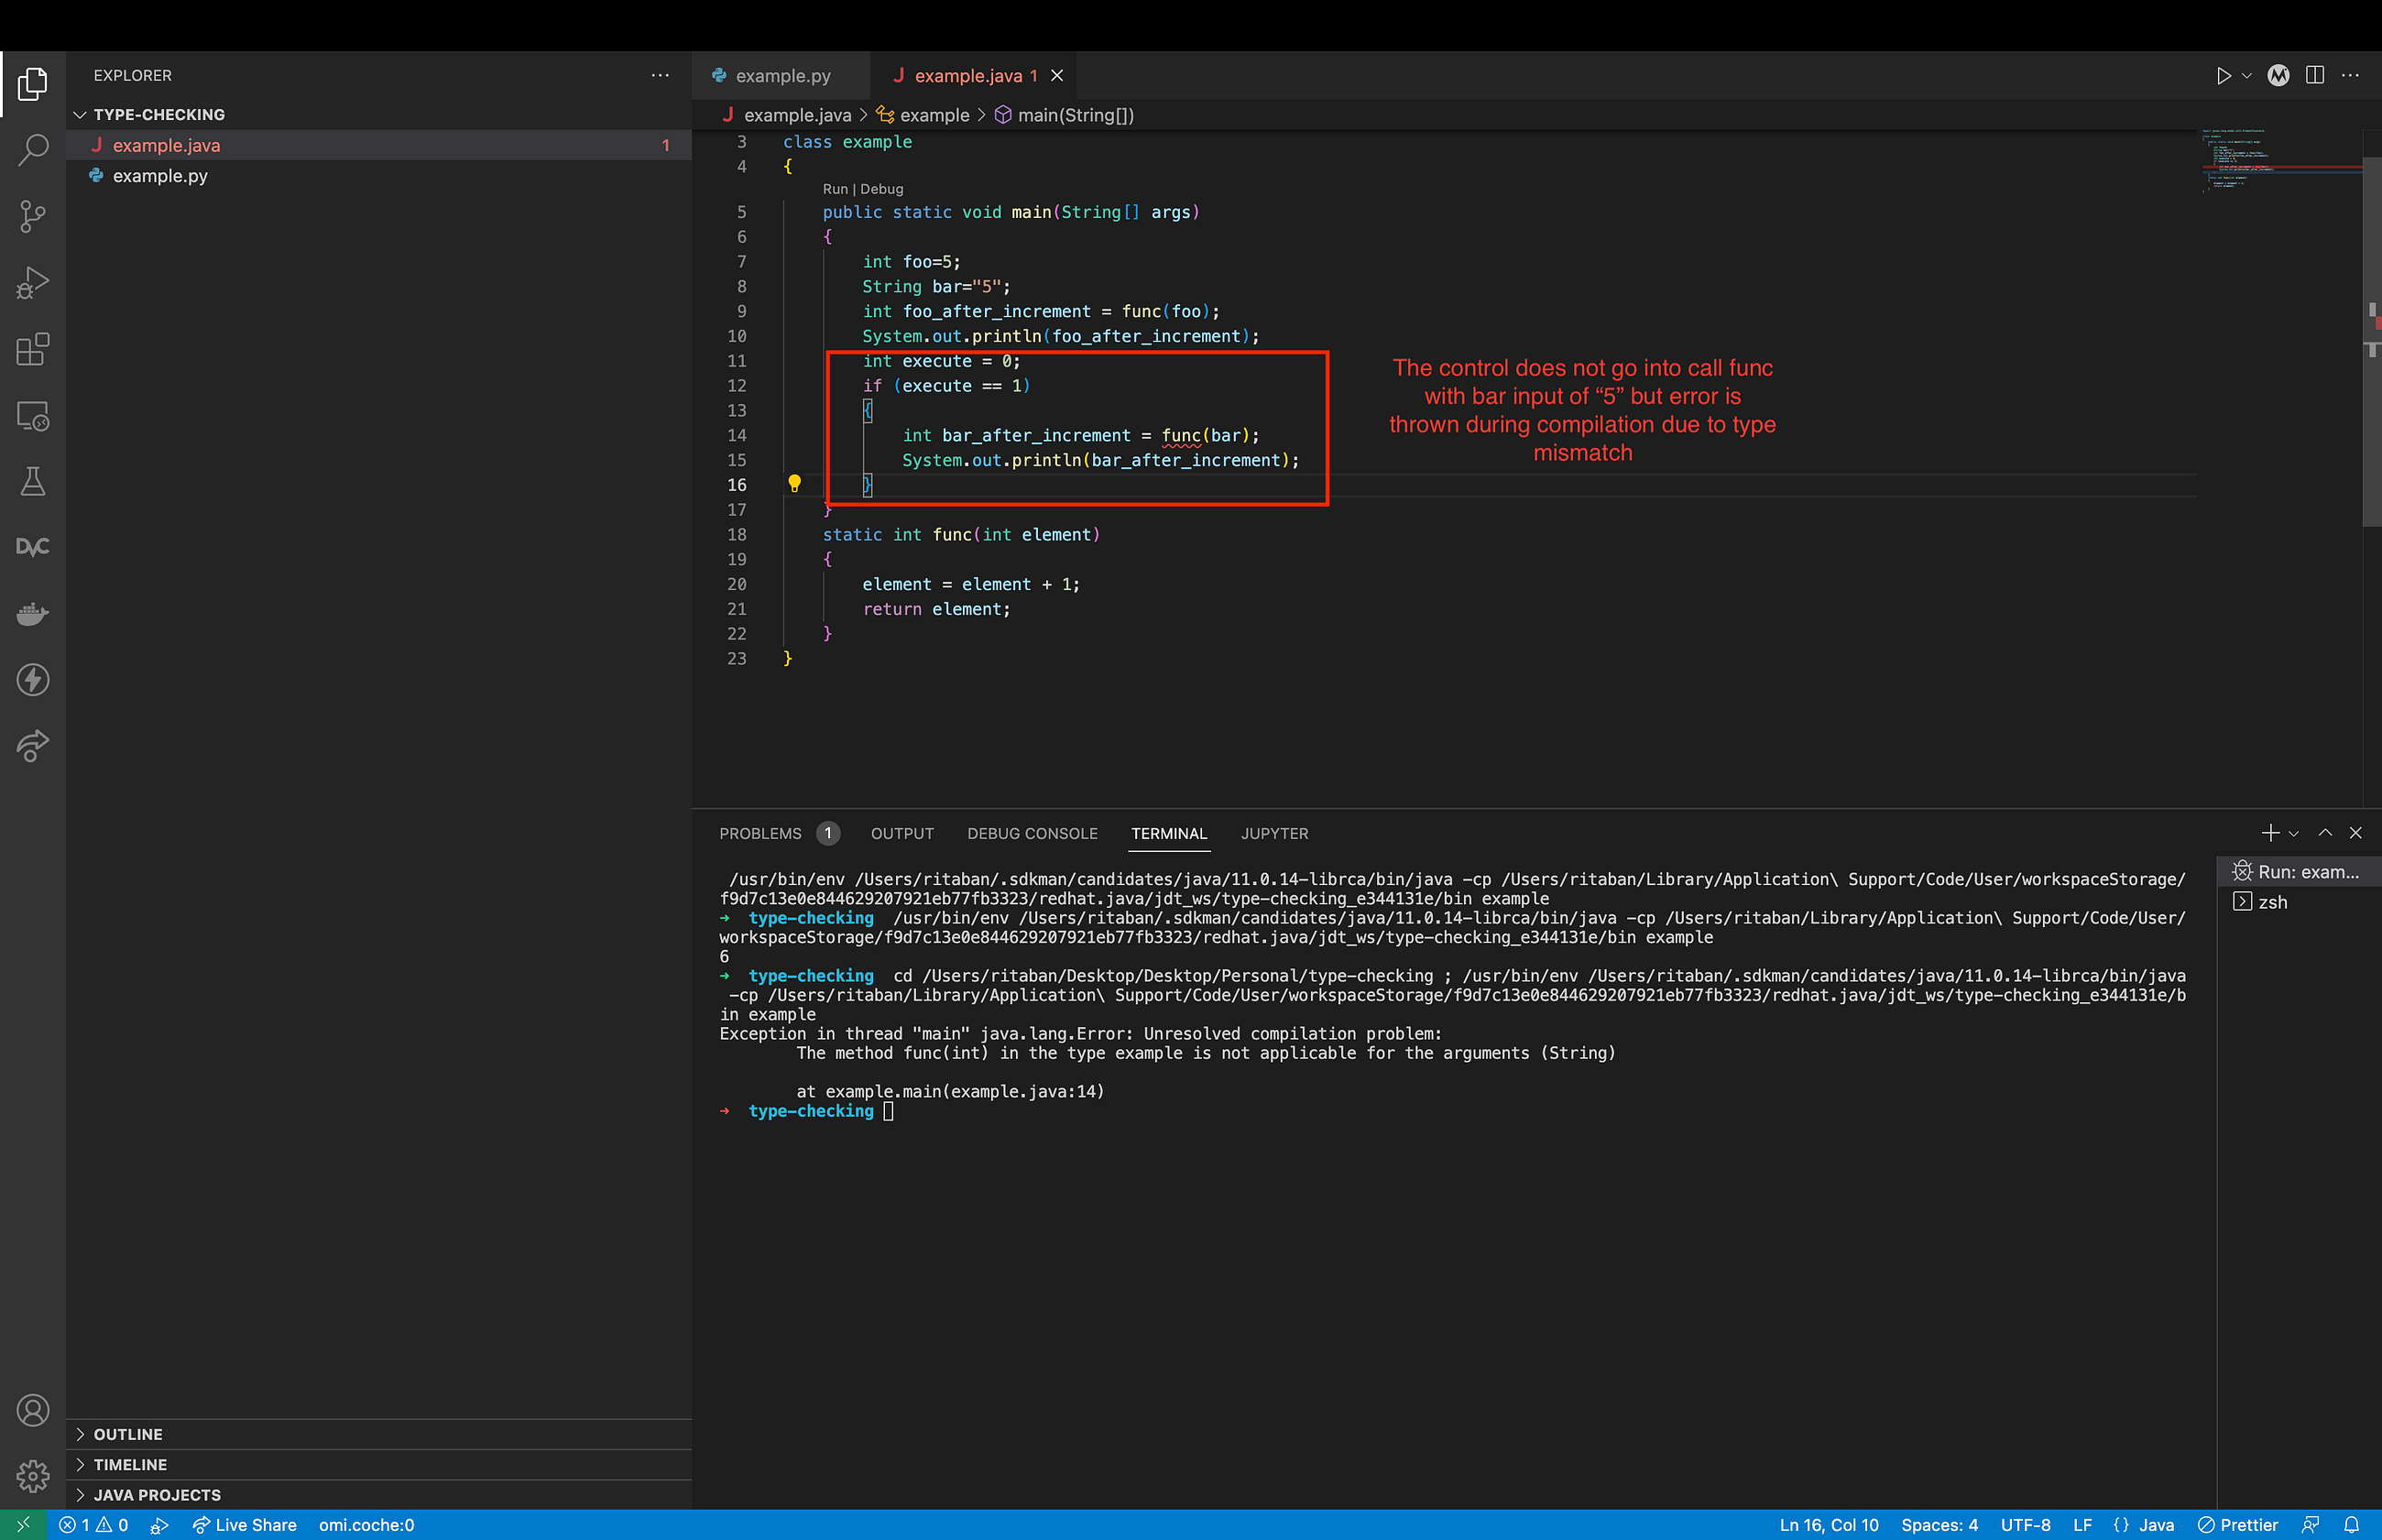Open example.py in the file tree
The width and height of the screenshot is (2382, 1540).
pyautogui.click(x=379, y=176)
